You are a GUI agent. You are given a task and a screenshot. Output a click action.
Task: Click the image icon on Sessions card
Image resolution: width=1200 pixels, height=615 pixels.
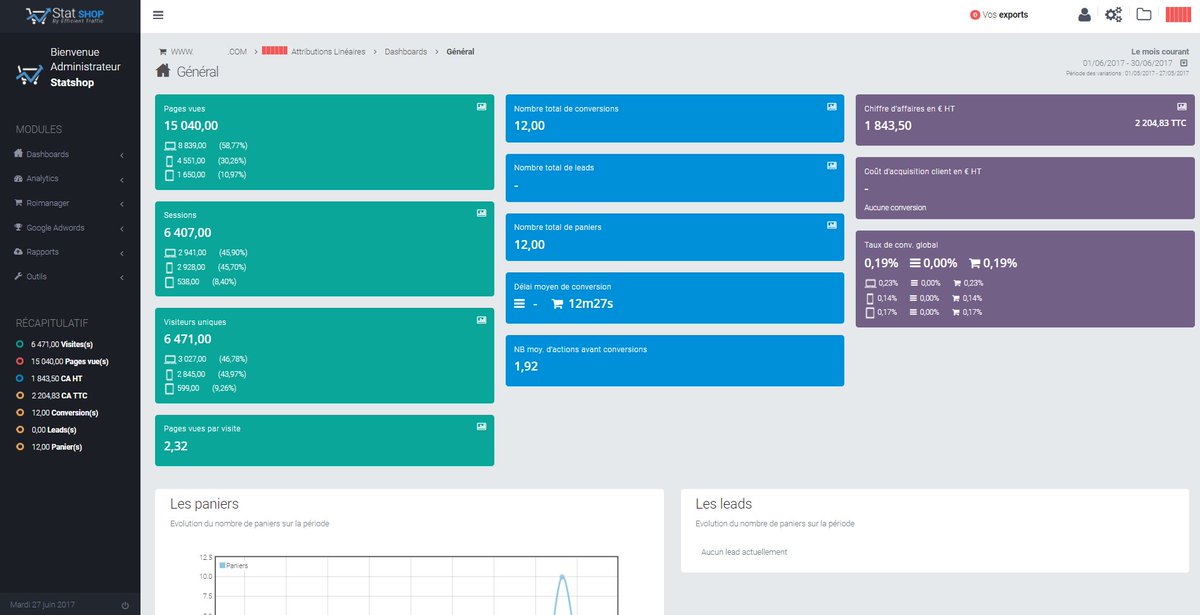click(x=482, y=213)
